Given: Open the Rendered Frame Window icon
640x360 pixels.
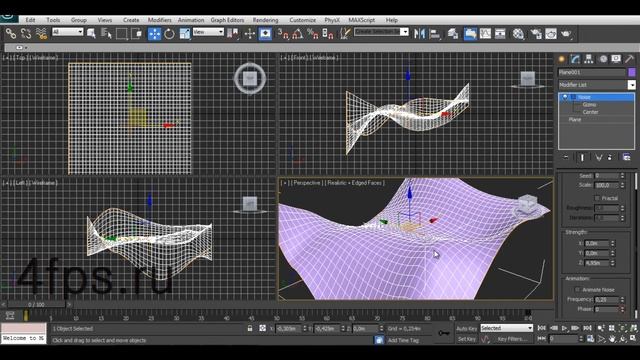Looking at the screenshot, I should point(551,33).
